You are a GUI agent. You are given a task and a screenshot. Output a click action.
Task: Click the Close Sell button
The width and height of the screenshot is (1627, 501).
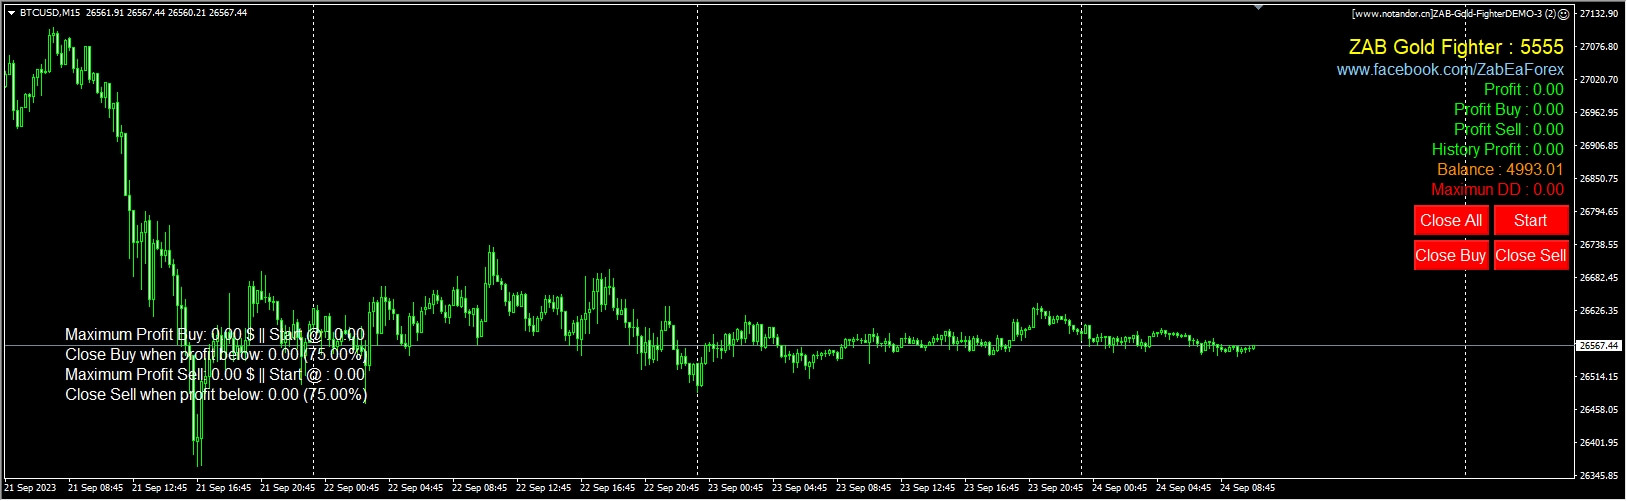[1530, 255]
